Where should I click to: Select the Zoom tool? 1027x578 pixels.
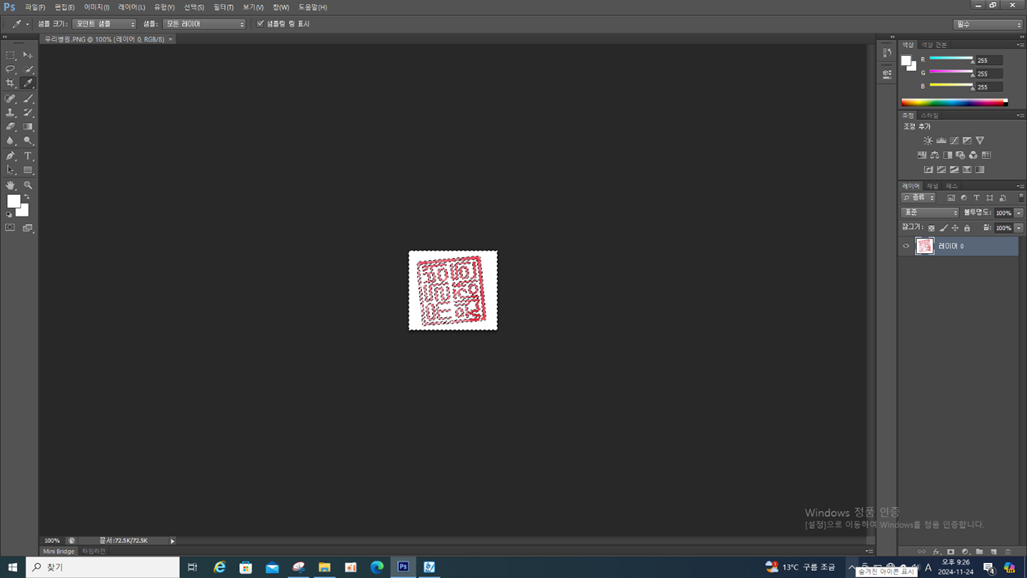(28, 185)
